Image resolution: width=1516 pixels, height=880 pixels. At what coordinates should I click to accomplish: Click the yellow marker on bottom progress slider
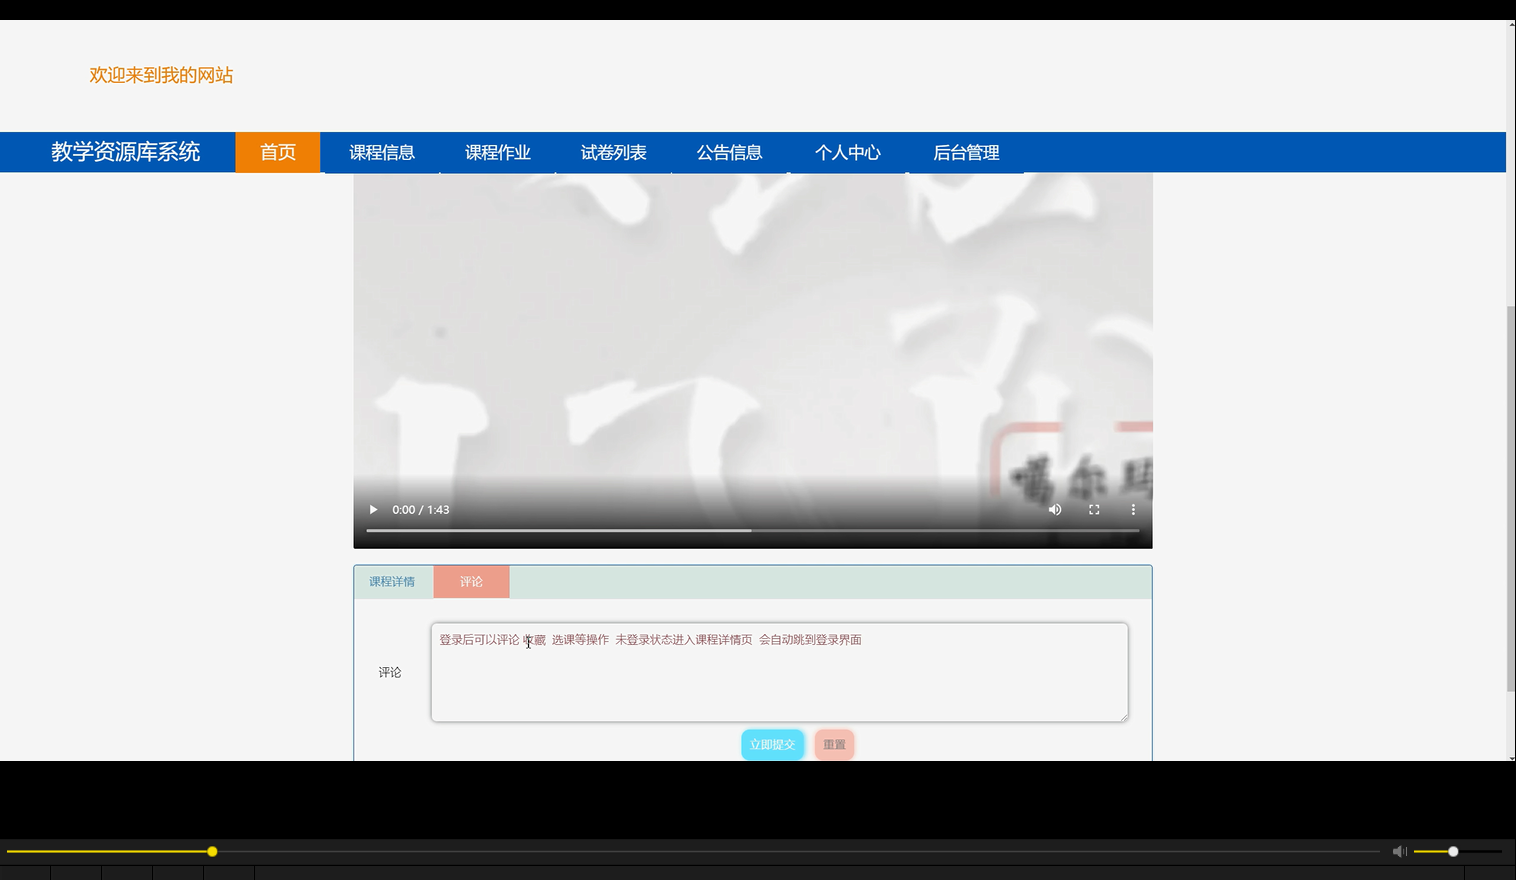[212, 851]
